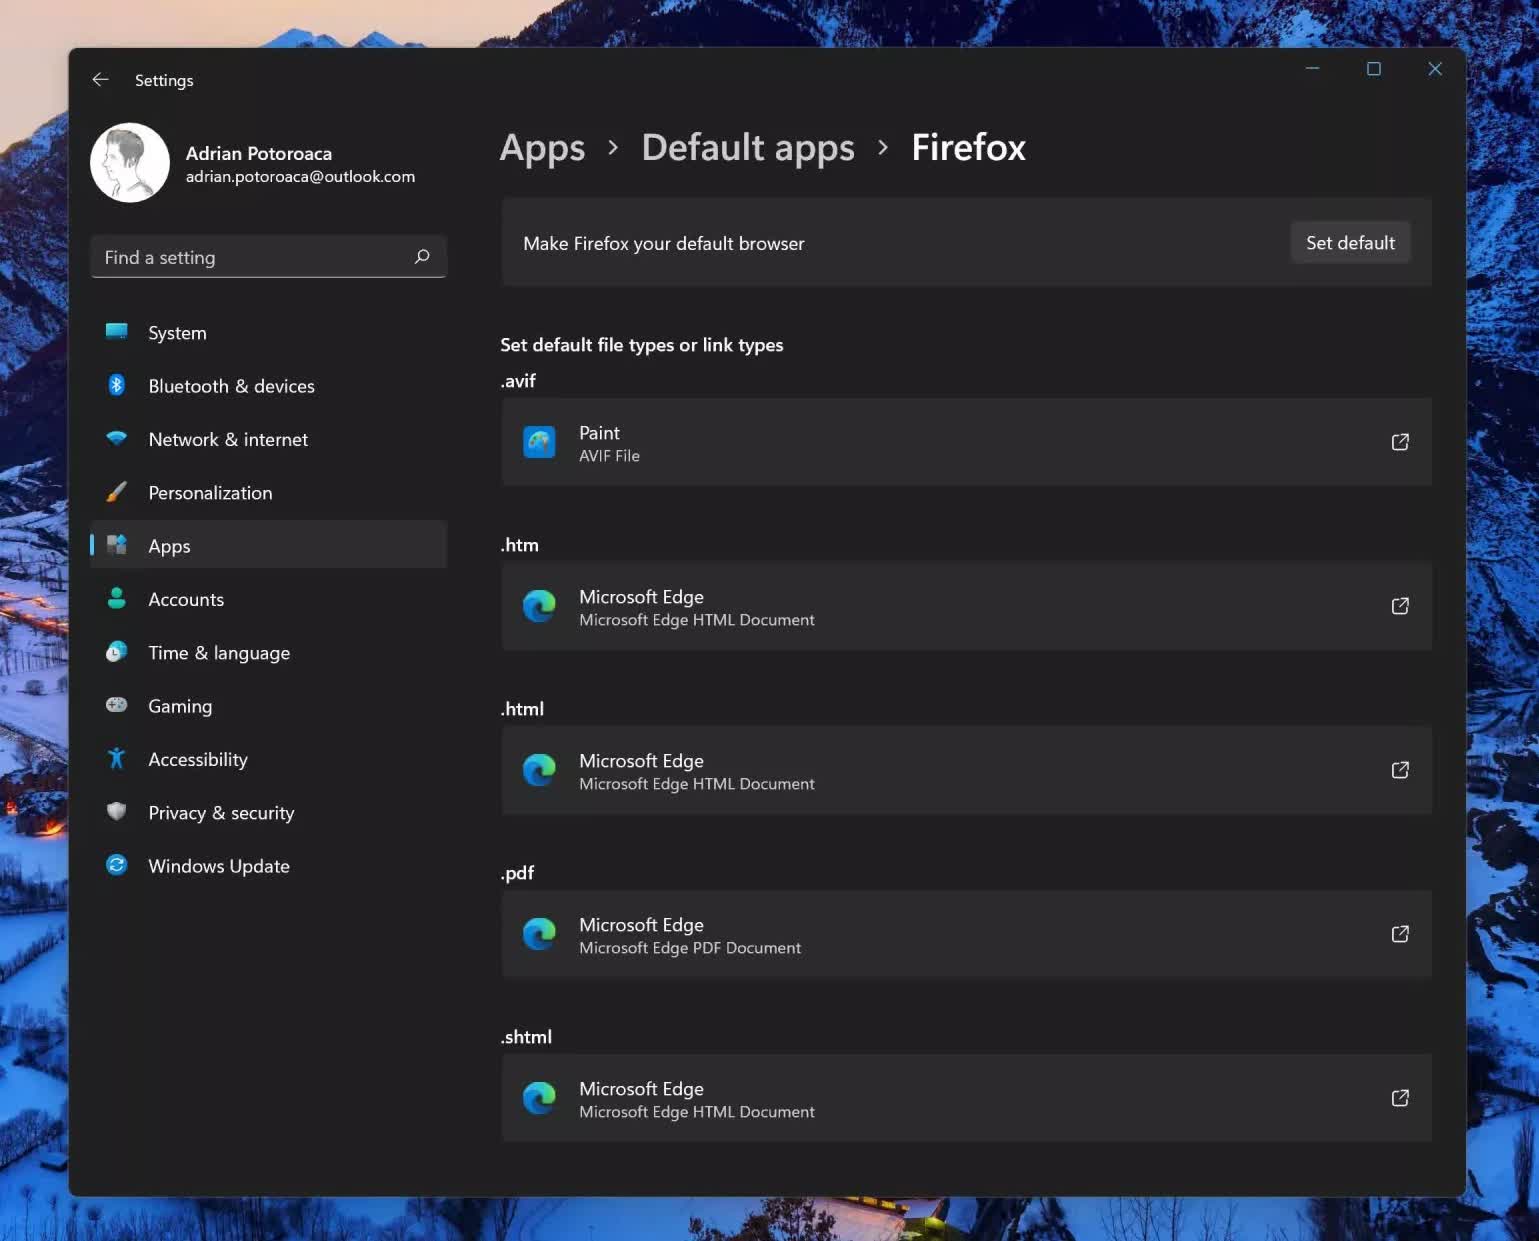This screenshot has width=1539, height=1241.
Task: Open the external-link icon for .avif Paint
Action: click(x=1400, y=442)
